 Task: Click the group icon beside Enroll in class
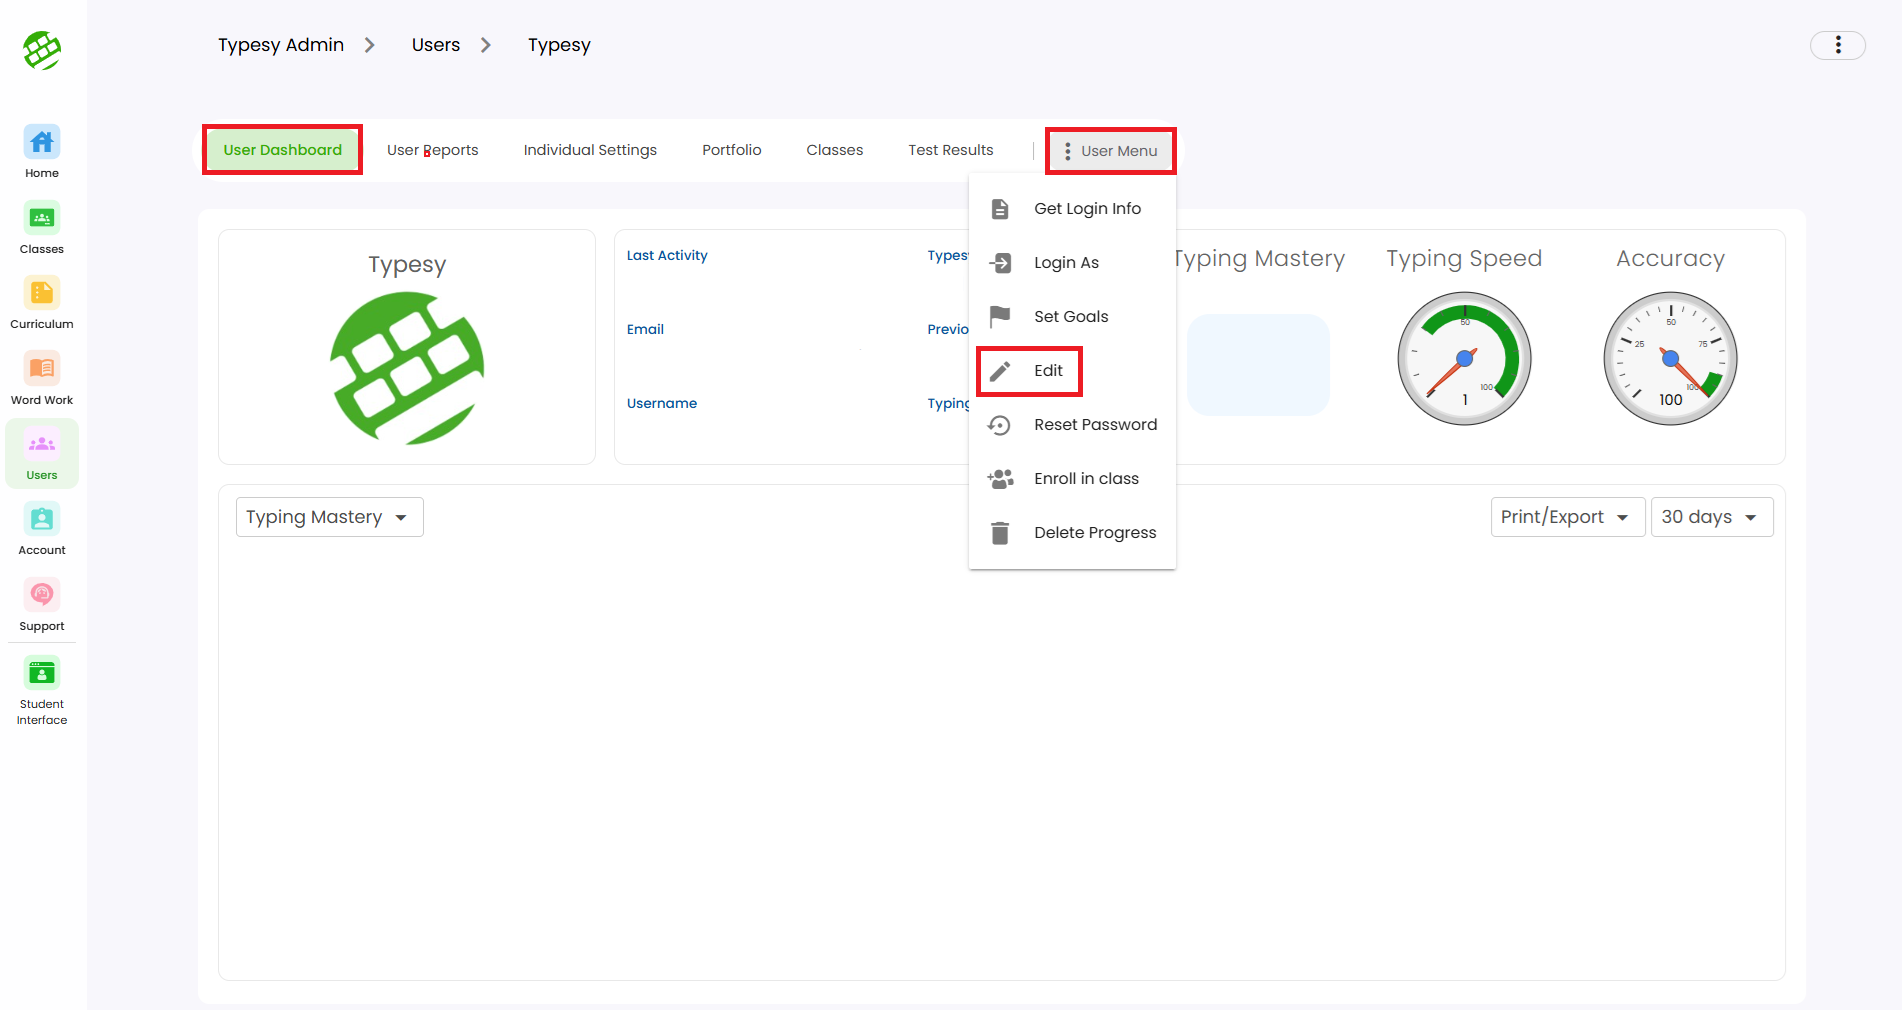(x=1000, y=479)
